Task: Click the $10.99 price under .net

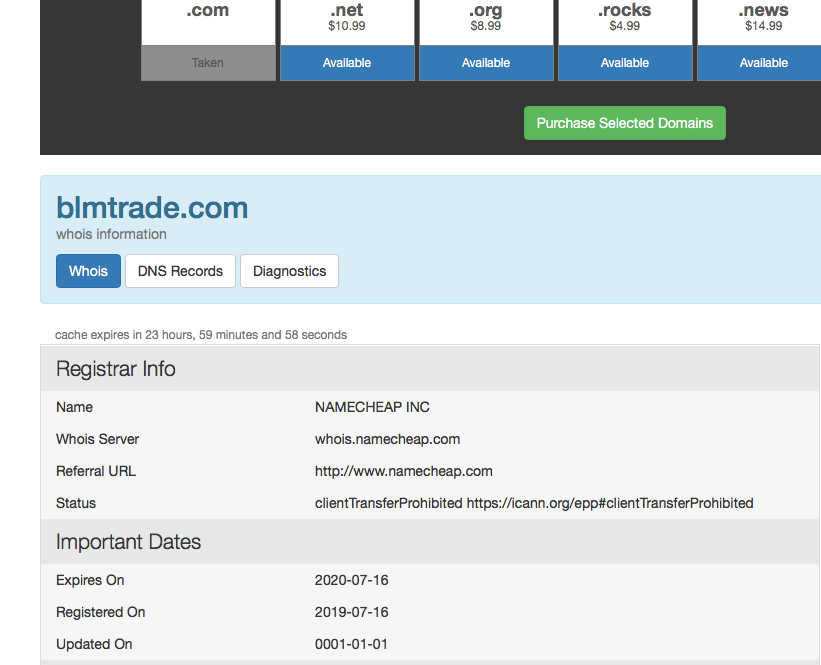Action: coord(346,26)
